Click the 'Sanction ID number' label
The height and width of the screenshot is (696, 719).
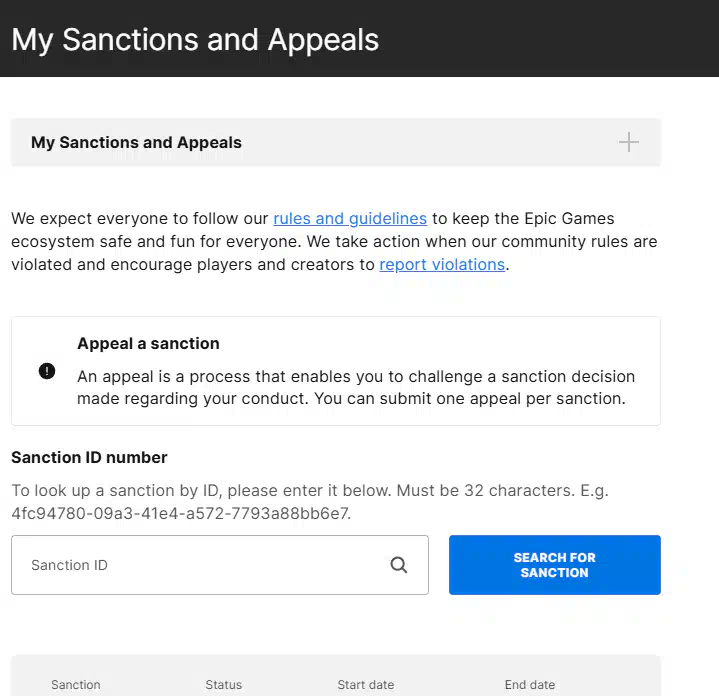point(89,457)
